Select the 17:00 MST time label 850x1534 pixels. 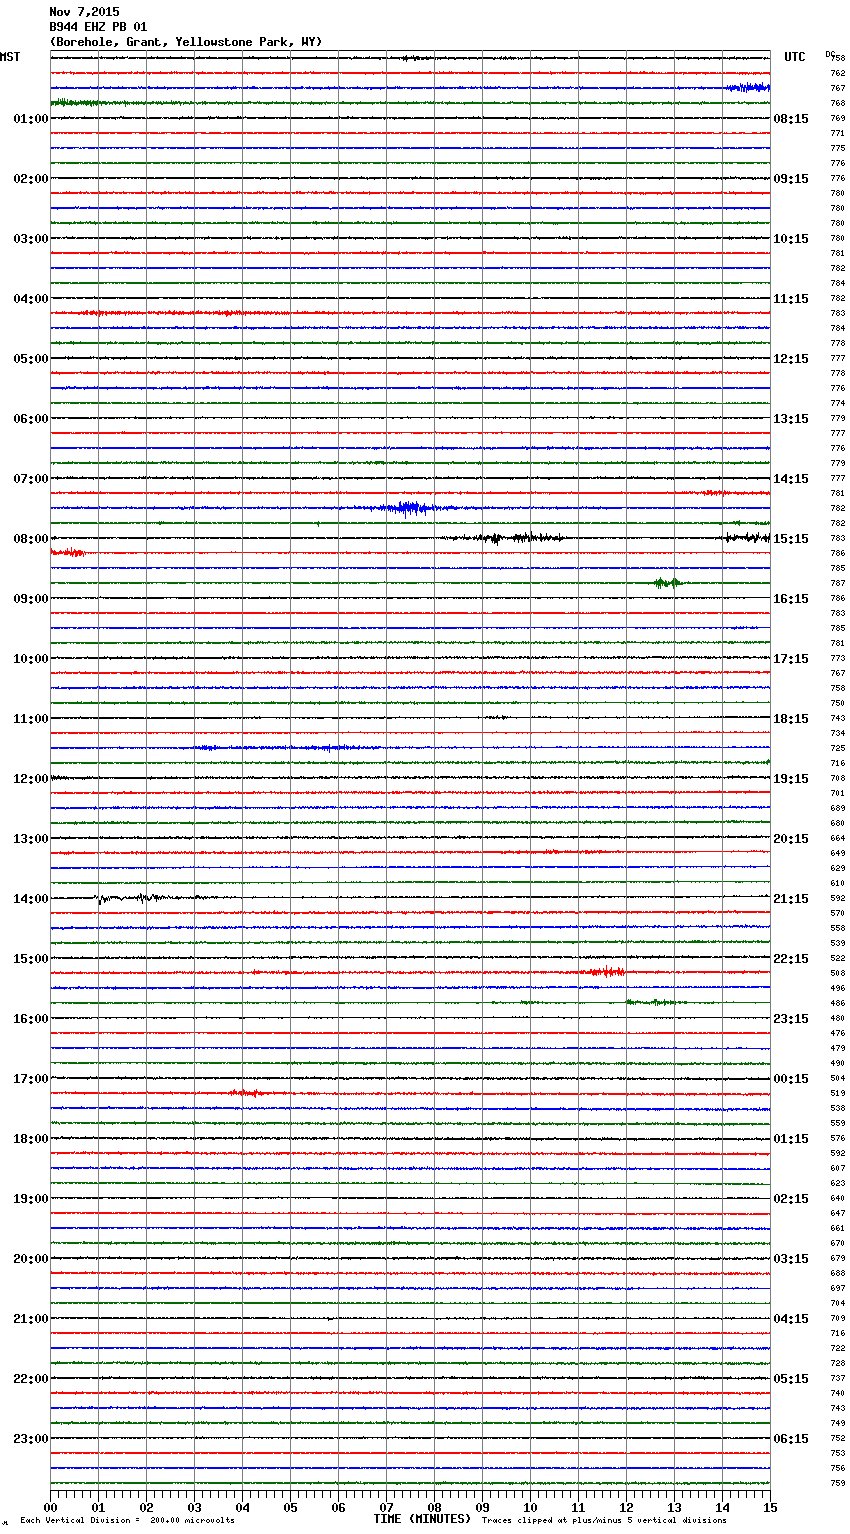click(31, 1079)
